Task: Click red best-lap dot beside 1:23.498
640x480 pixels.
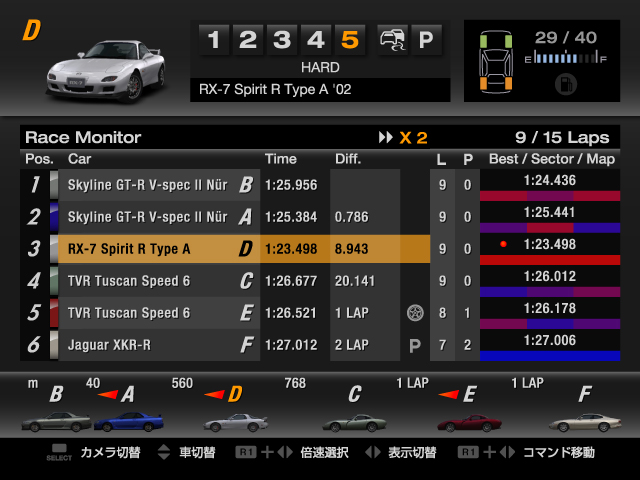Action: click(x=504, y=244)
